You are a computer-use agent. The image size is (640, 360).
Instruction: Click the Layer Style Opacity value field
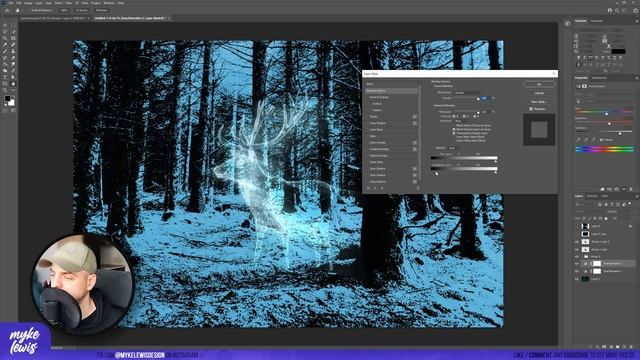(484, 98)
